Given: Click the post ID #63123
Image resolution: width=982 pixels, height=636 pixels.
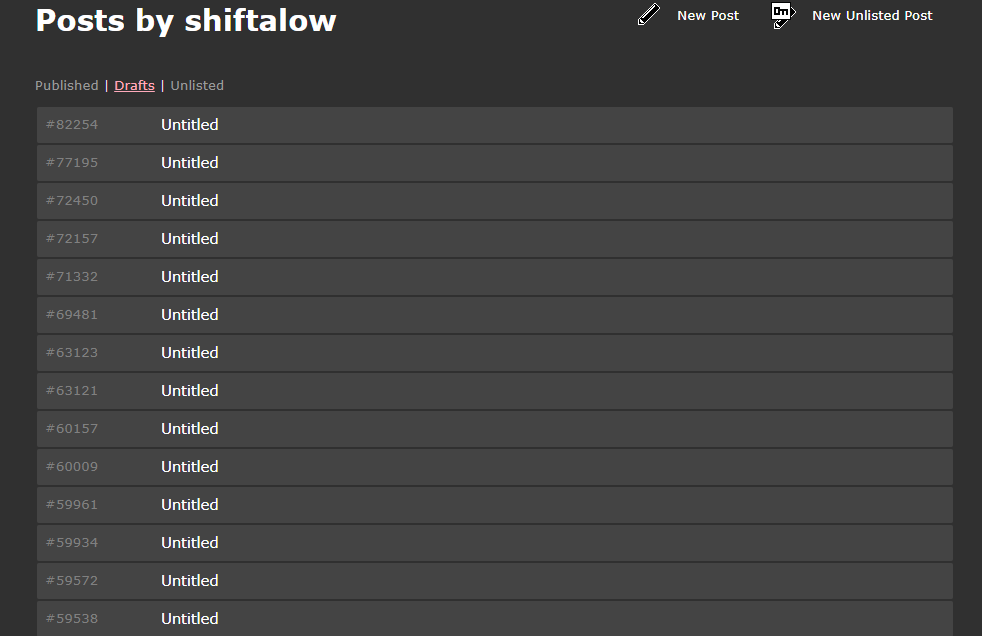Looking at the screenshot, I should click(x=72, y=352).
